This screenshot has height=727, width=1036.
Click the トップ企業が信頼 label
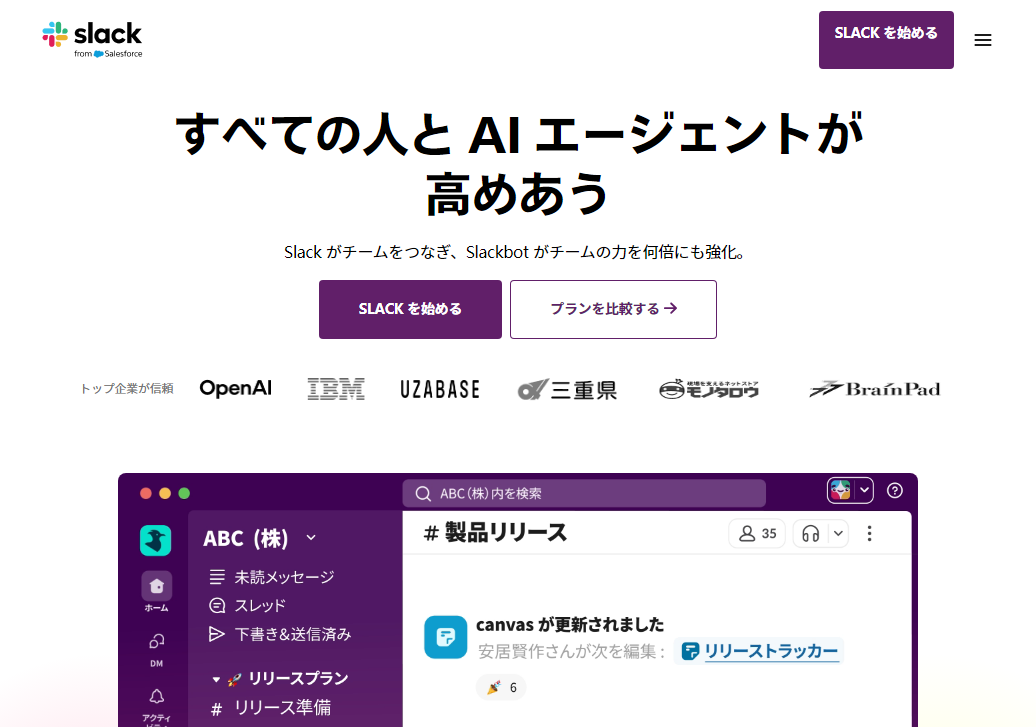click(127, 389)
